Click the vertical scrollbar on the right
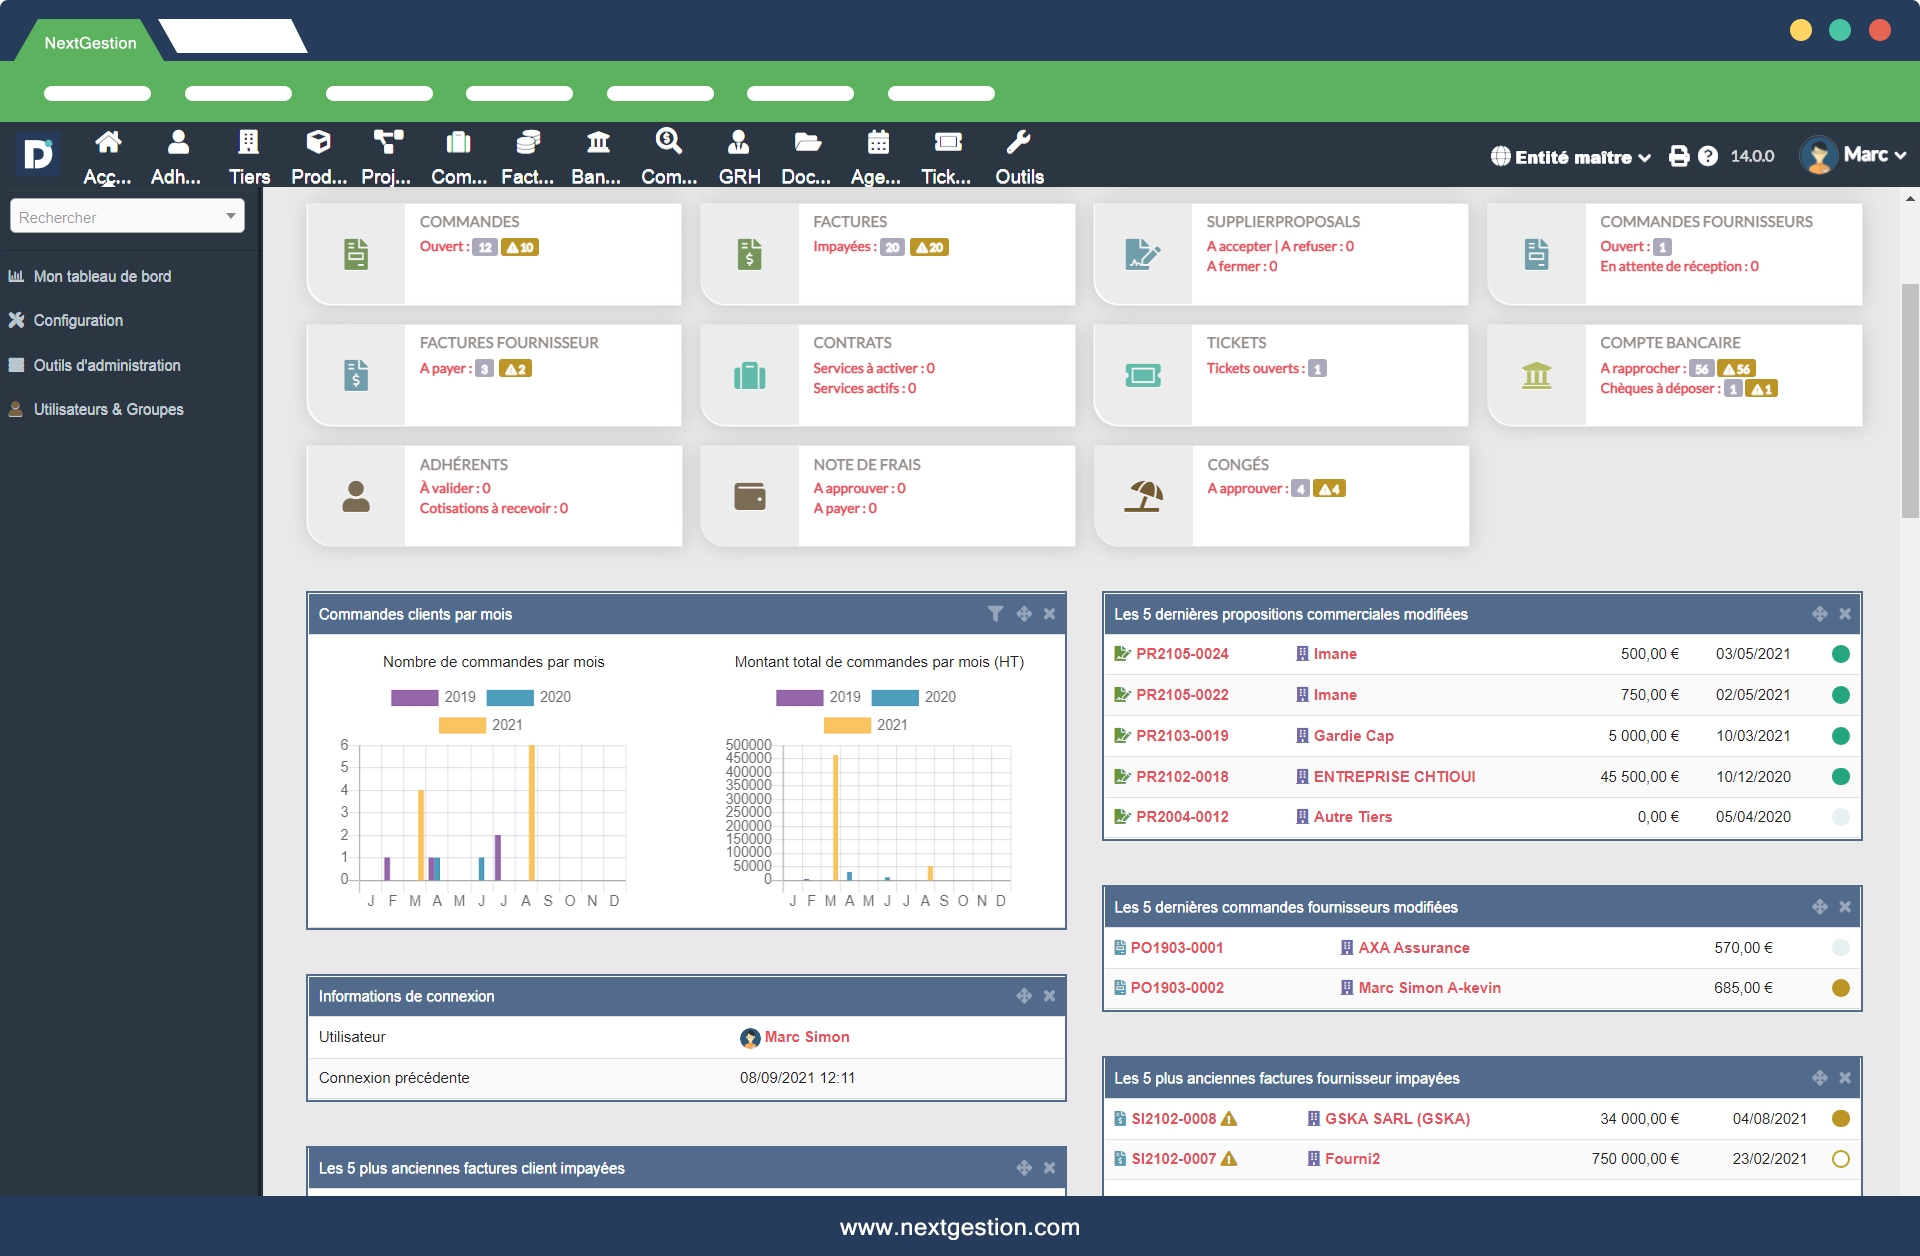Viewport: 1920px width, 1256px height. (x=1909, y=400)
